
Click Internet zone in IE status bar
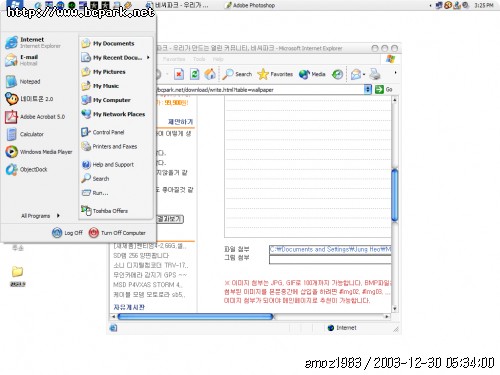coord(342,328)
